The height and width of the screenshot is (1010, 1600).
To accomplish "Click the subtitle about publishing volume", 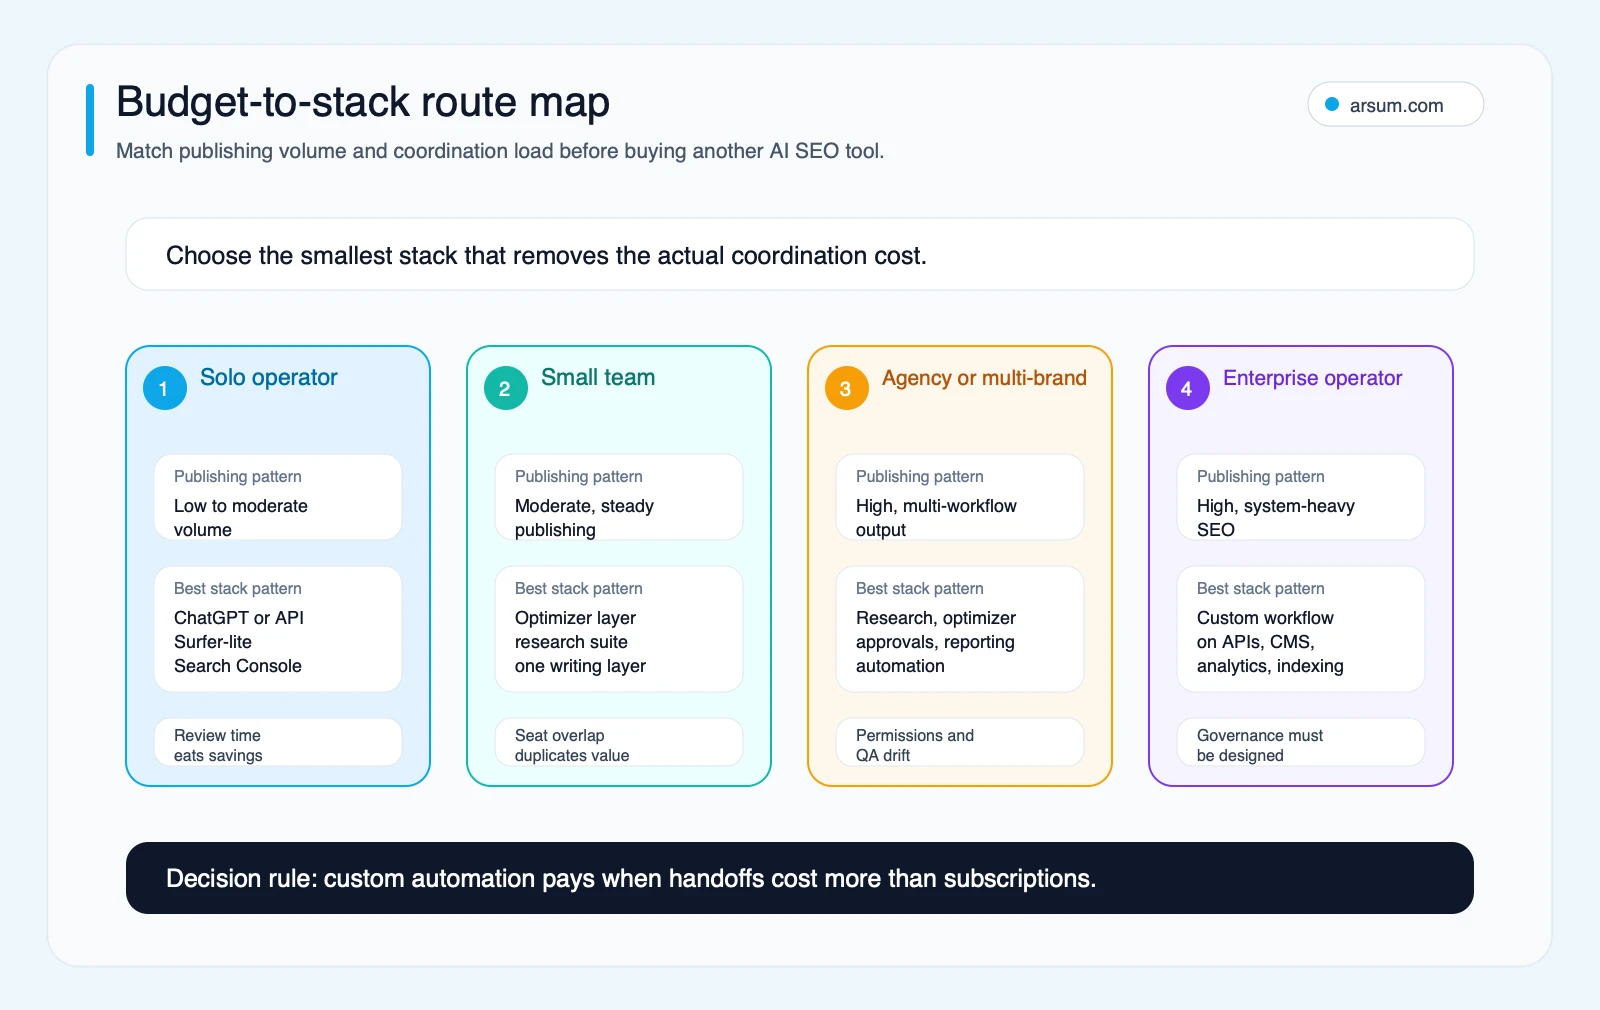I will tap(500, 151).
